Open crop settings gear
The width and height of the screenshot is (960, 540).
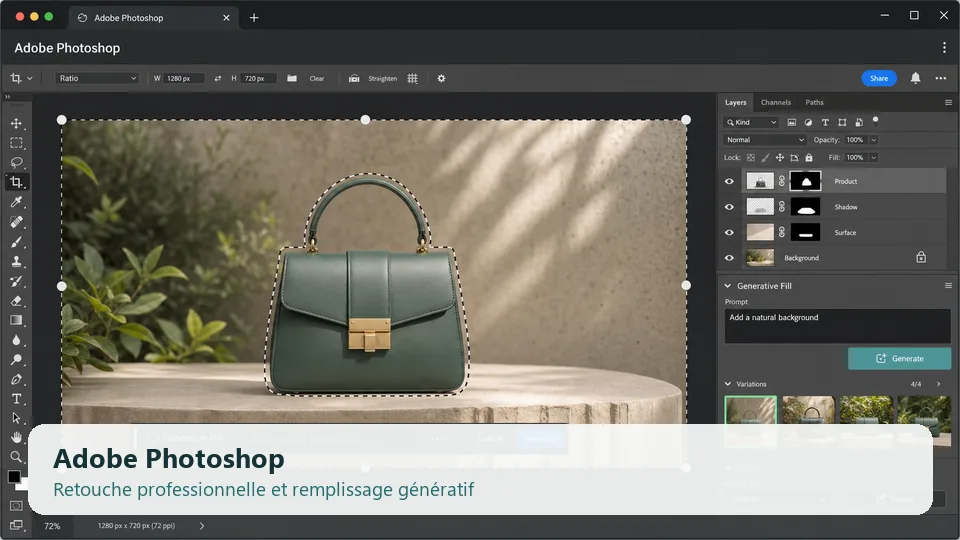click(x=441, y=78)
